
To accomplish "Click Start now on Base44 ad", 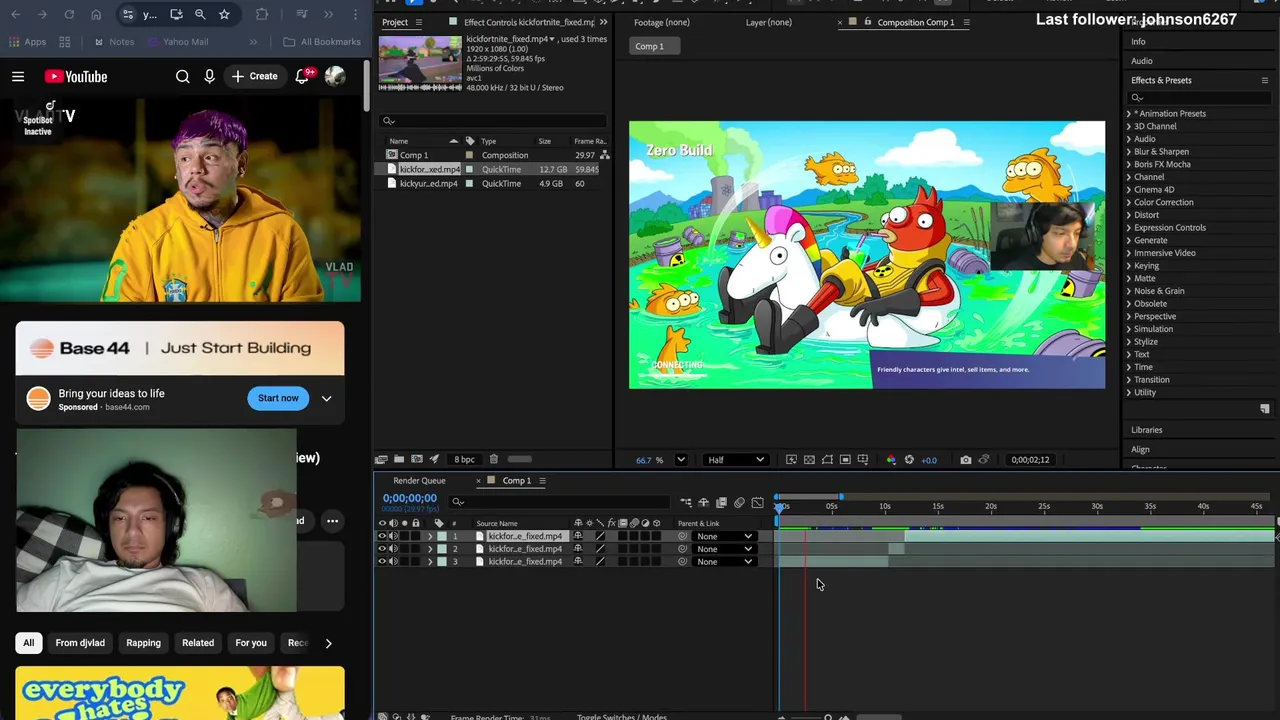I will point(278,398).
